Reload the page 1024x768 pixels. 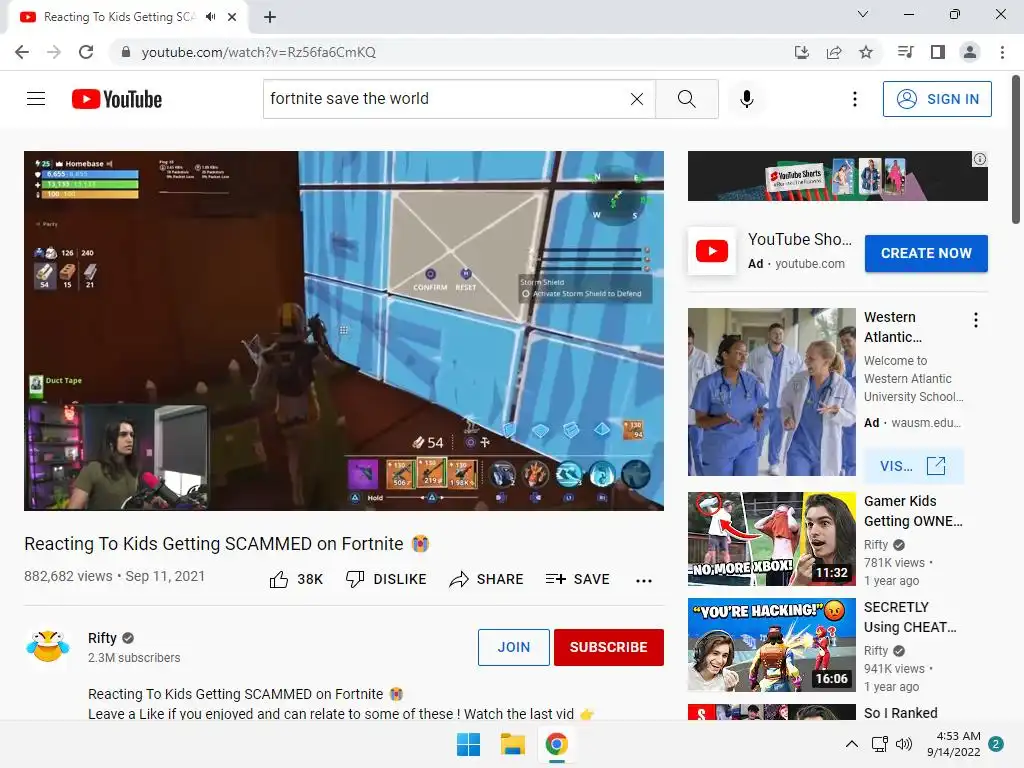tap(86, 52)
